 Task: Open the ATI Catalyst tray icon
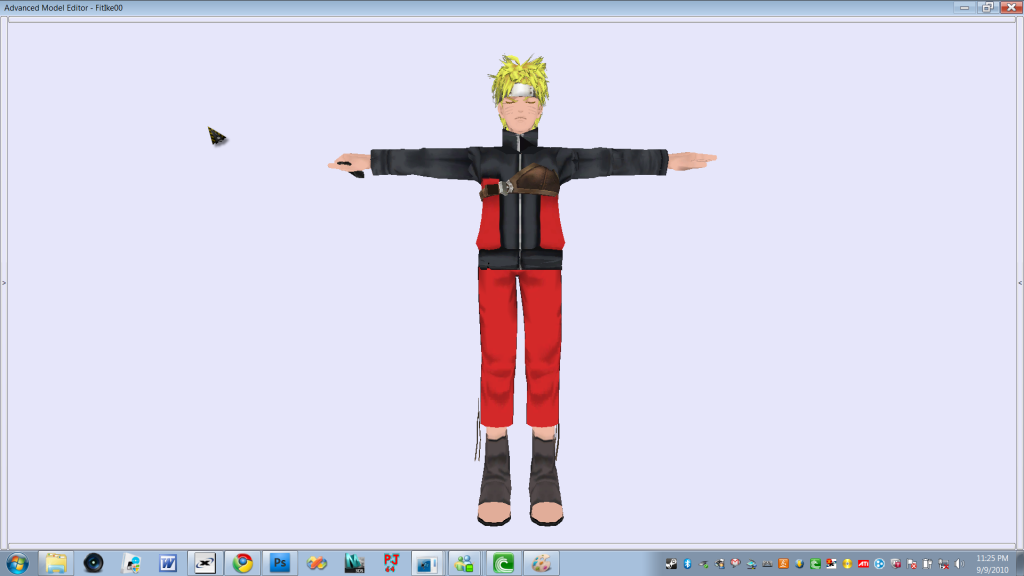(x=863, y=564)
